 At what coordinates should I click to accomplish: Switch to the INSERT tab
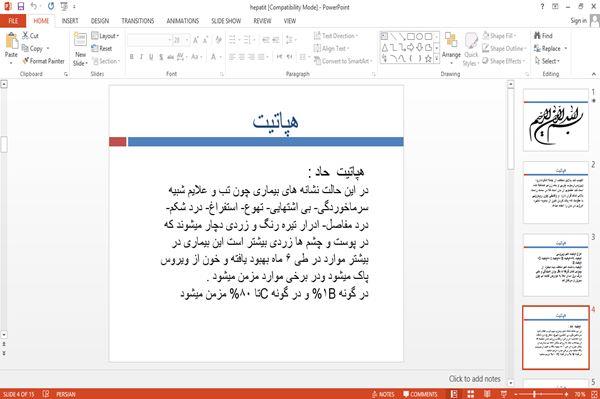(70, 21)
